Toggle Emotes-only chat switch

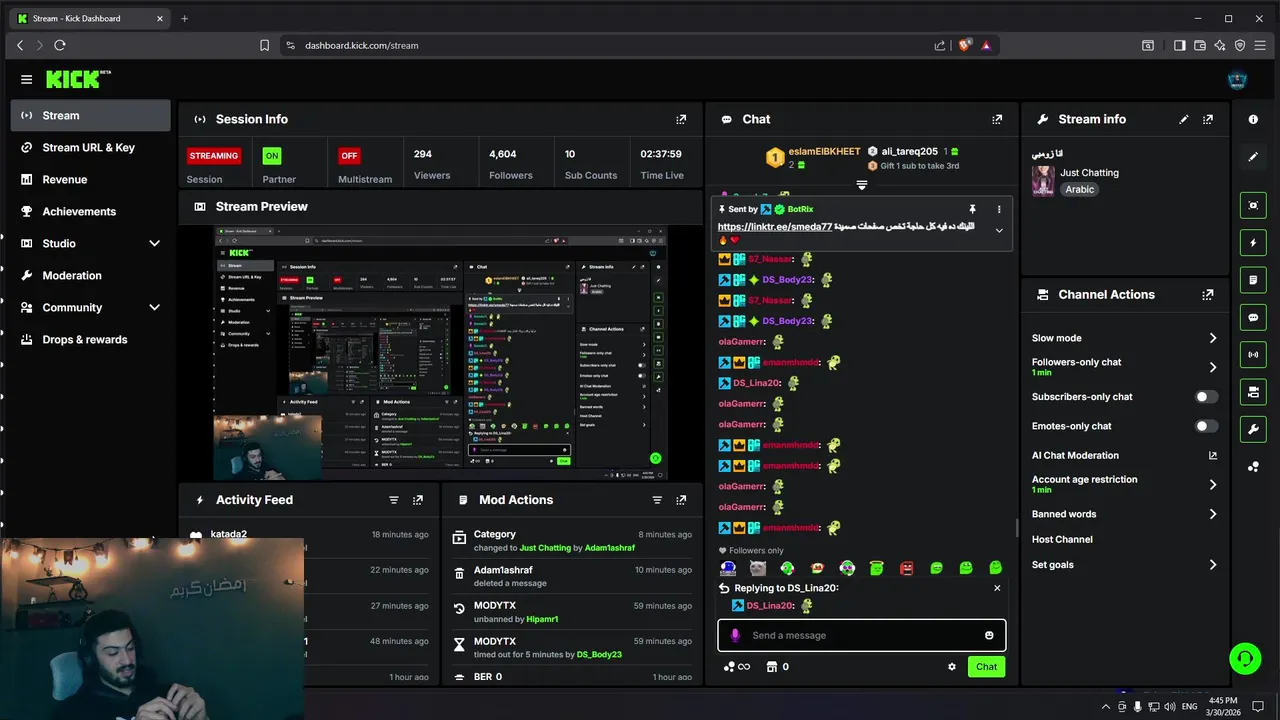point(1207,426)
